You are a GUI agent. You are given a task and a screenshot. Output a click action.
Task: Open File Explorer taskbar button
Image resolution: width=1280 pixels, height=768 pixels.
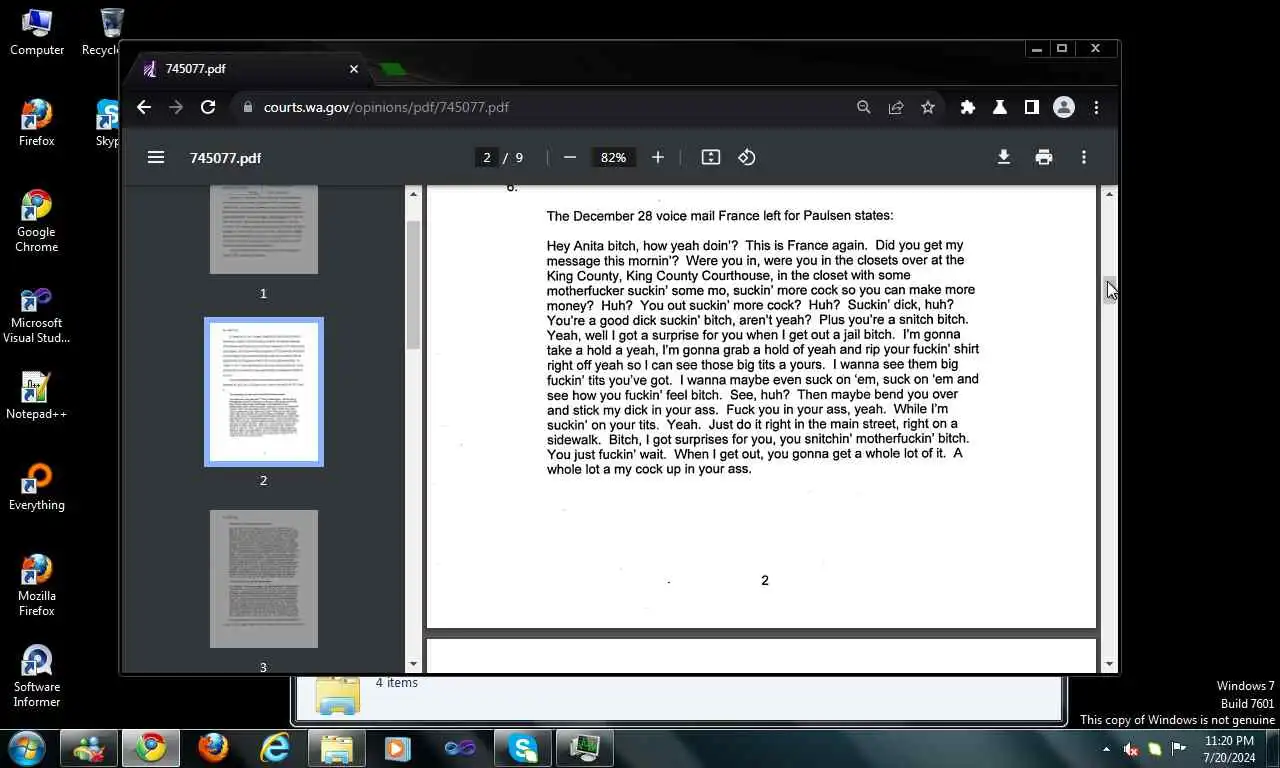[336, 748]
